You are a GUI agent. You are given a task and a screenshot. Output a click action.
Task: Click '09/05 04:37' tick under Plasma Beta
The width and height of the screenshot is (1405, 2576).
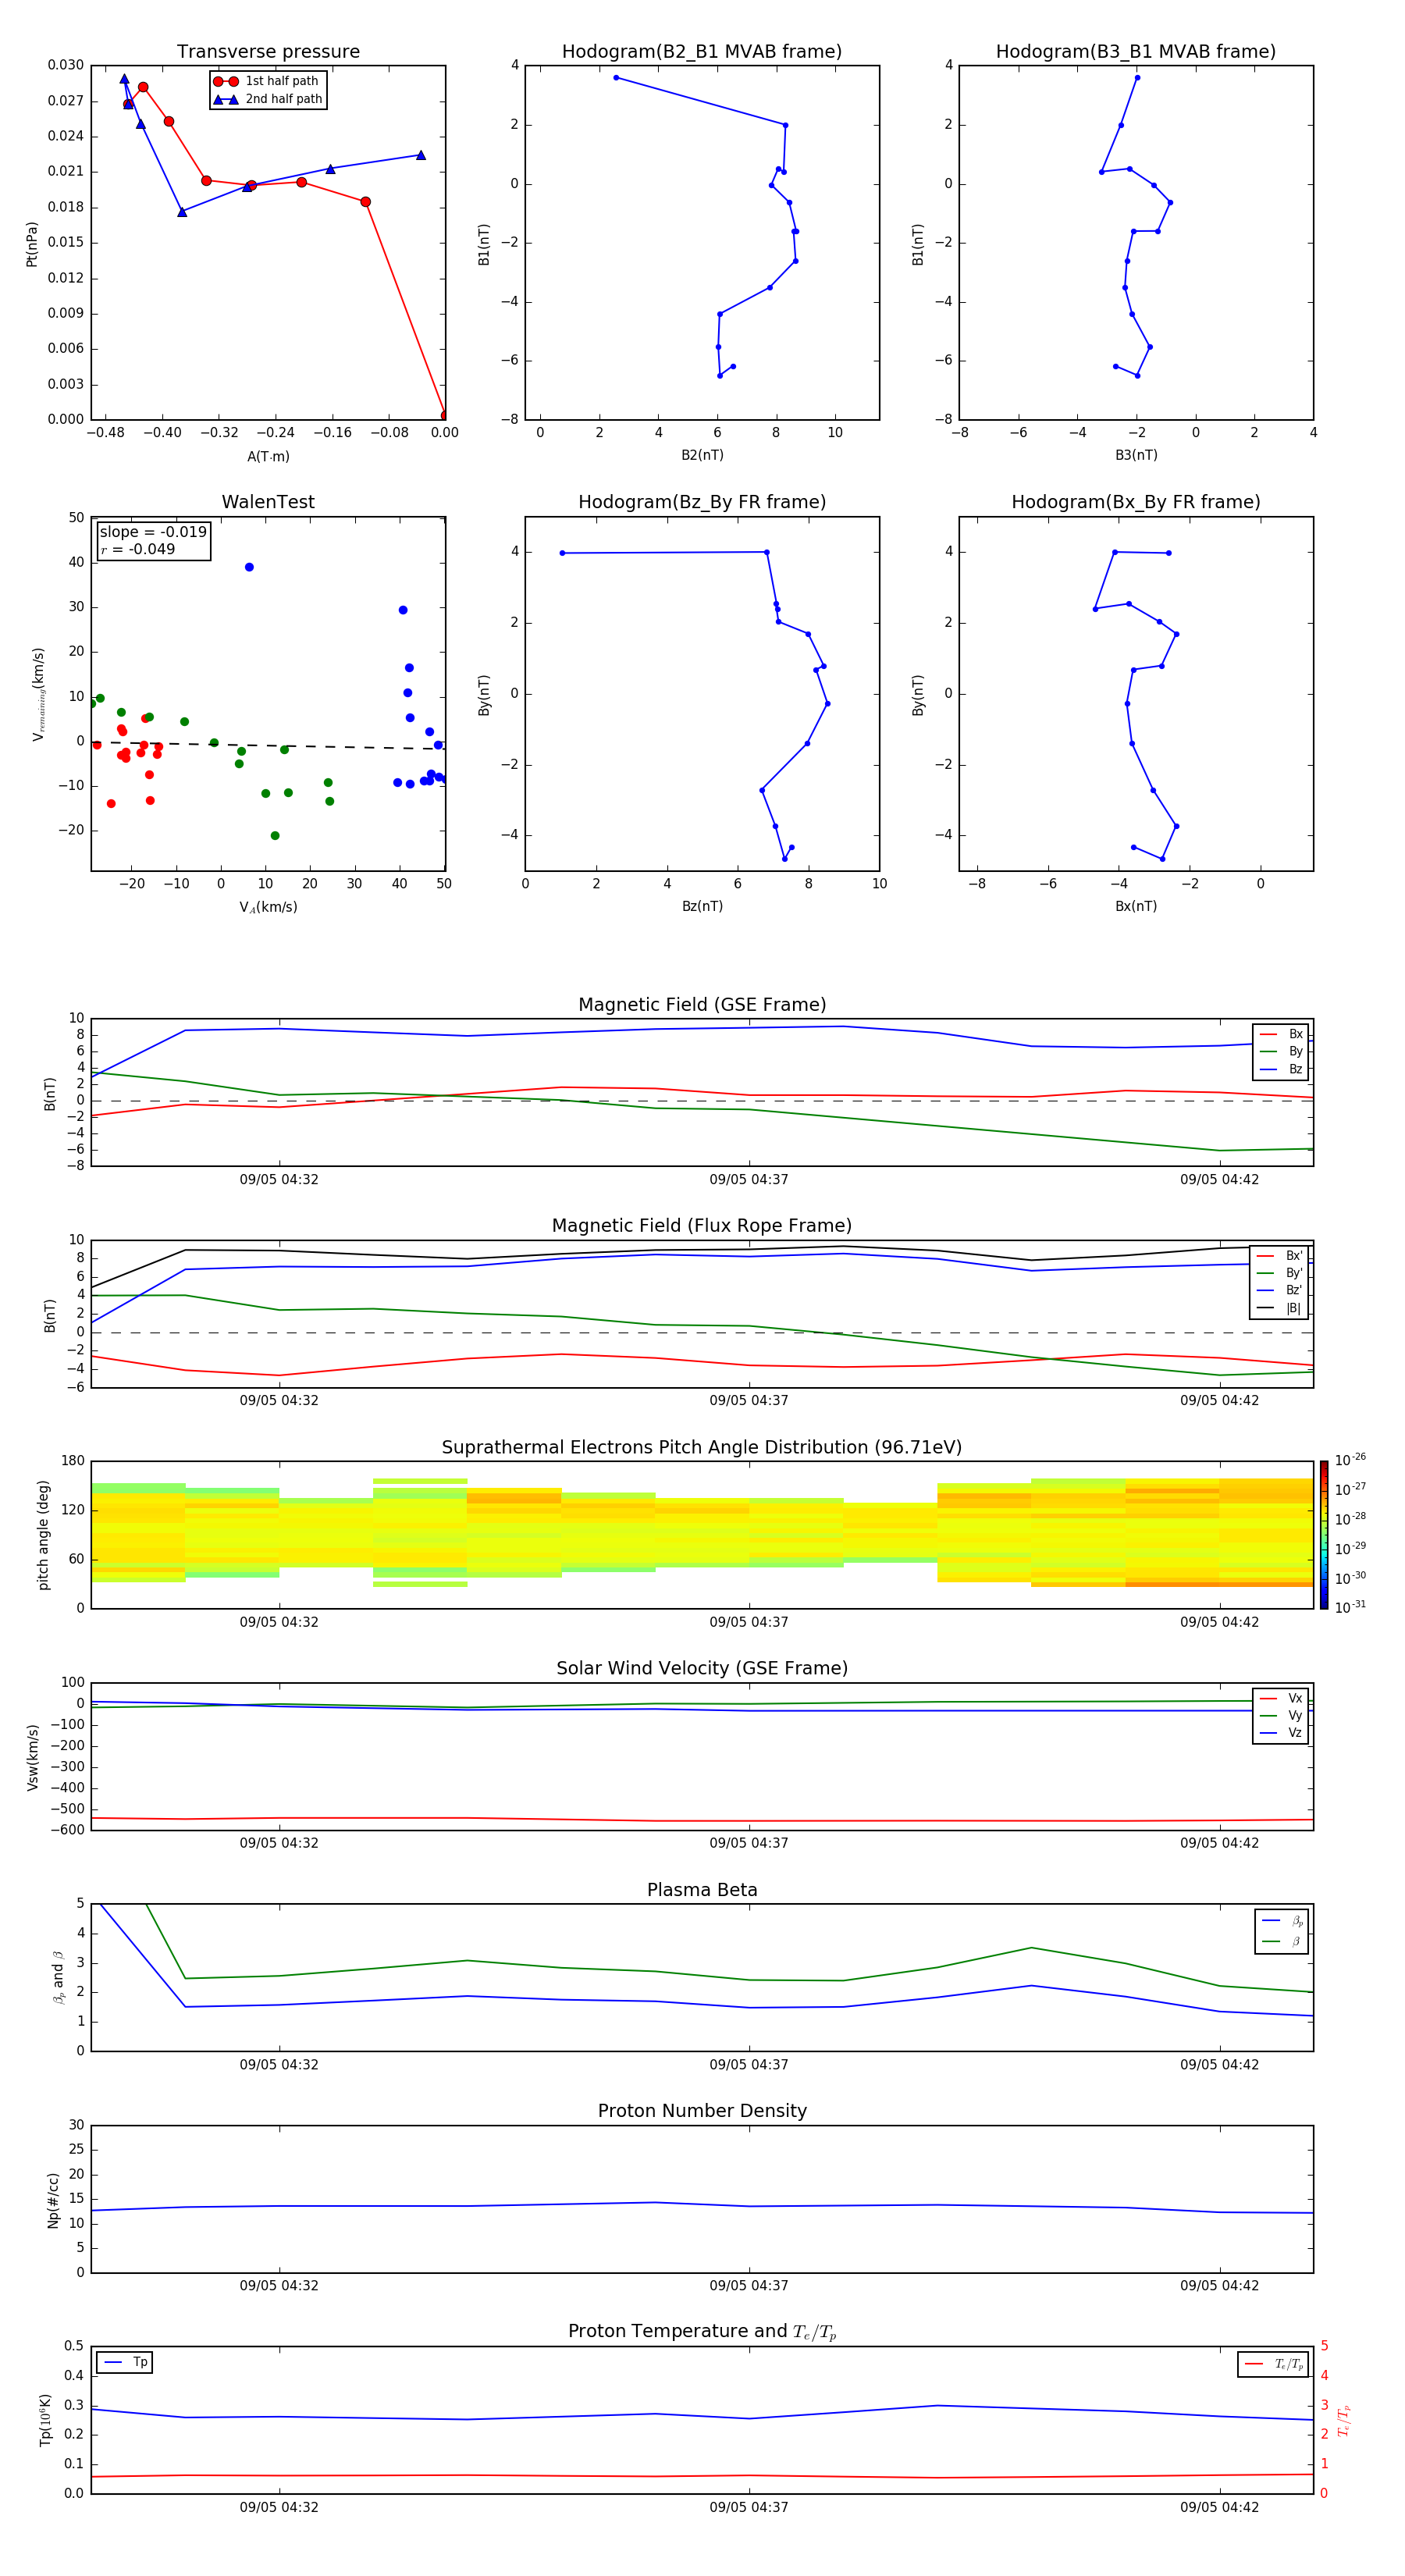click(x=749, y=2065)
